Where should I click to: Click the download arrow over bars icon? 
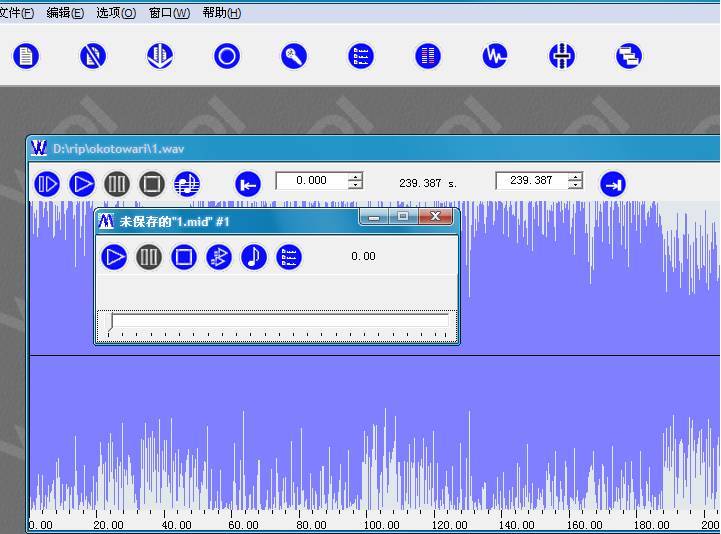160,56
